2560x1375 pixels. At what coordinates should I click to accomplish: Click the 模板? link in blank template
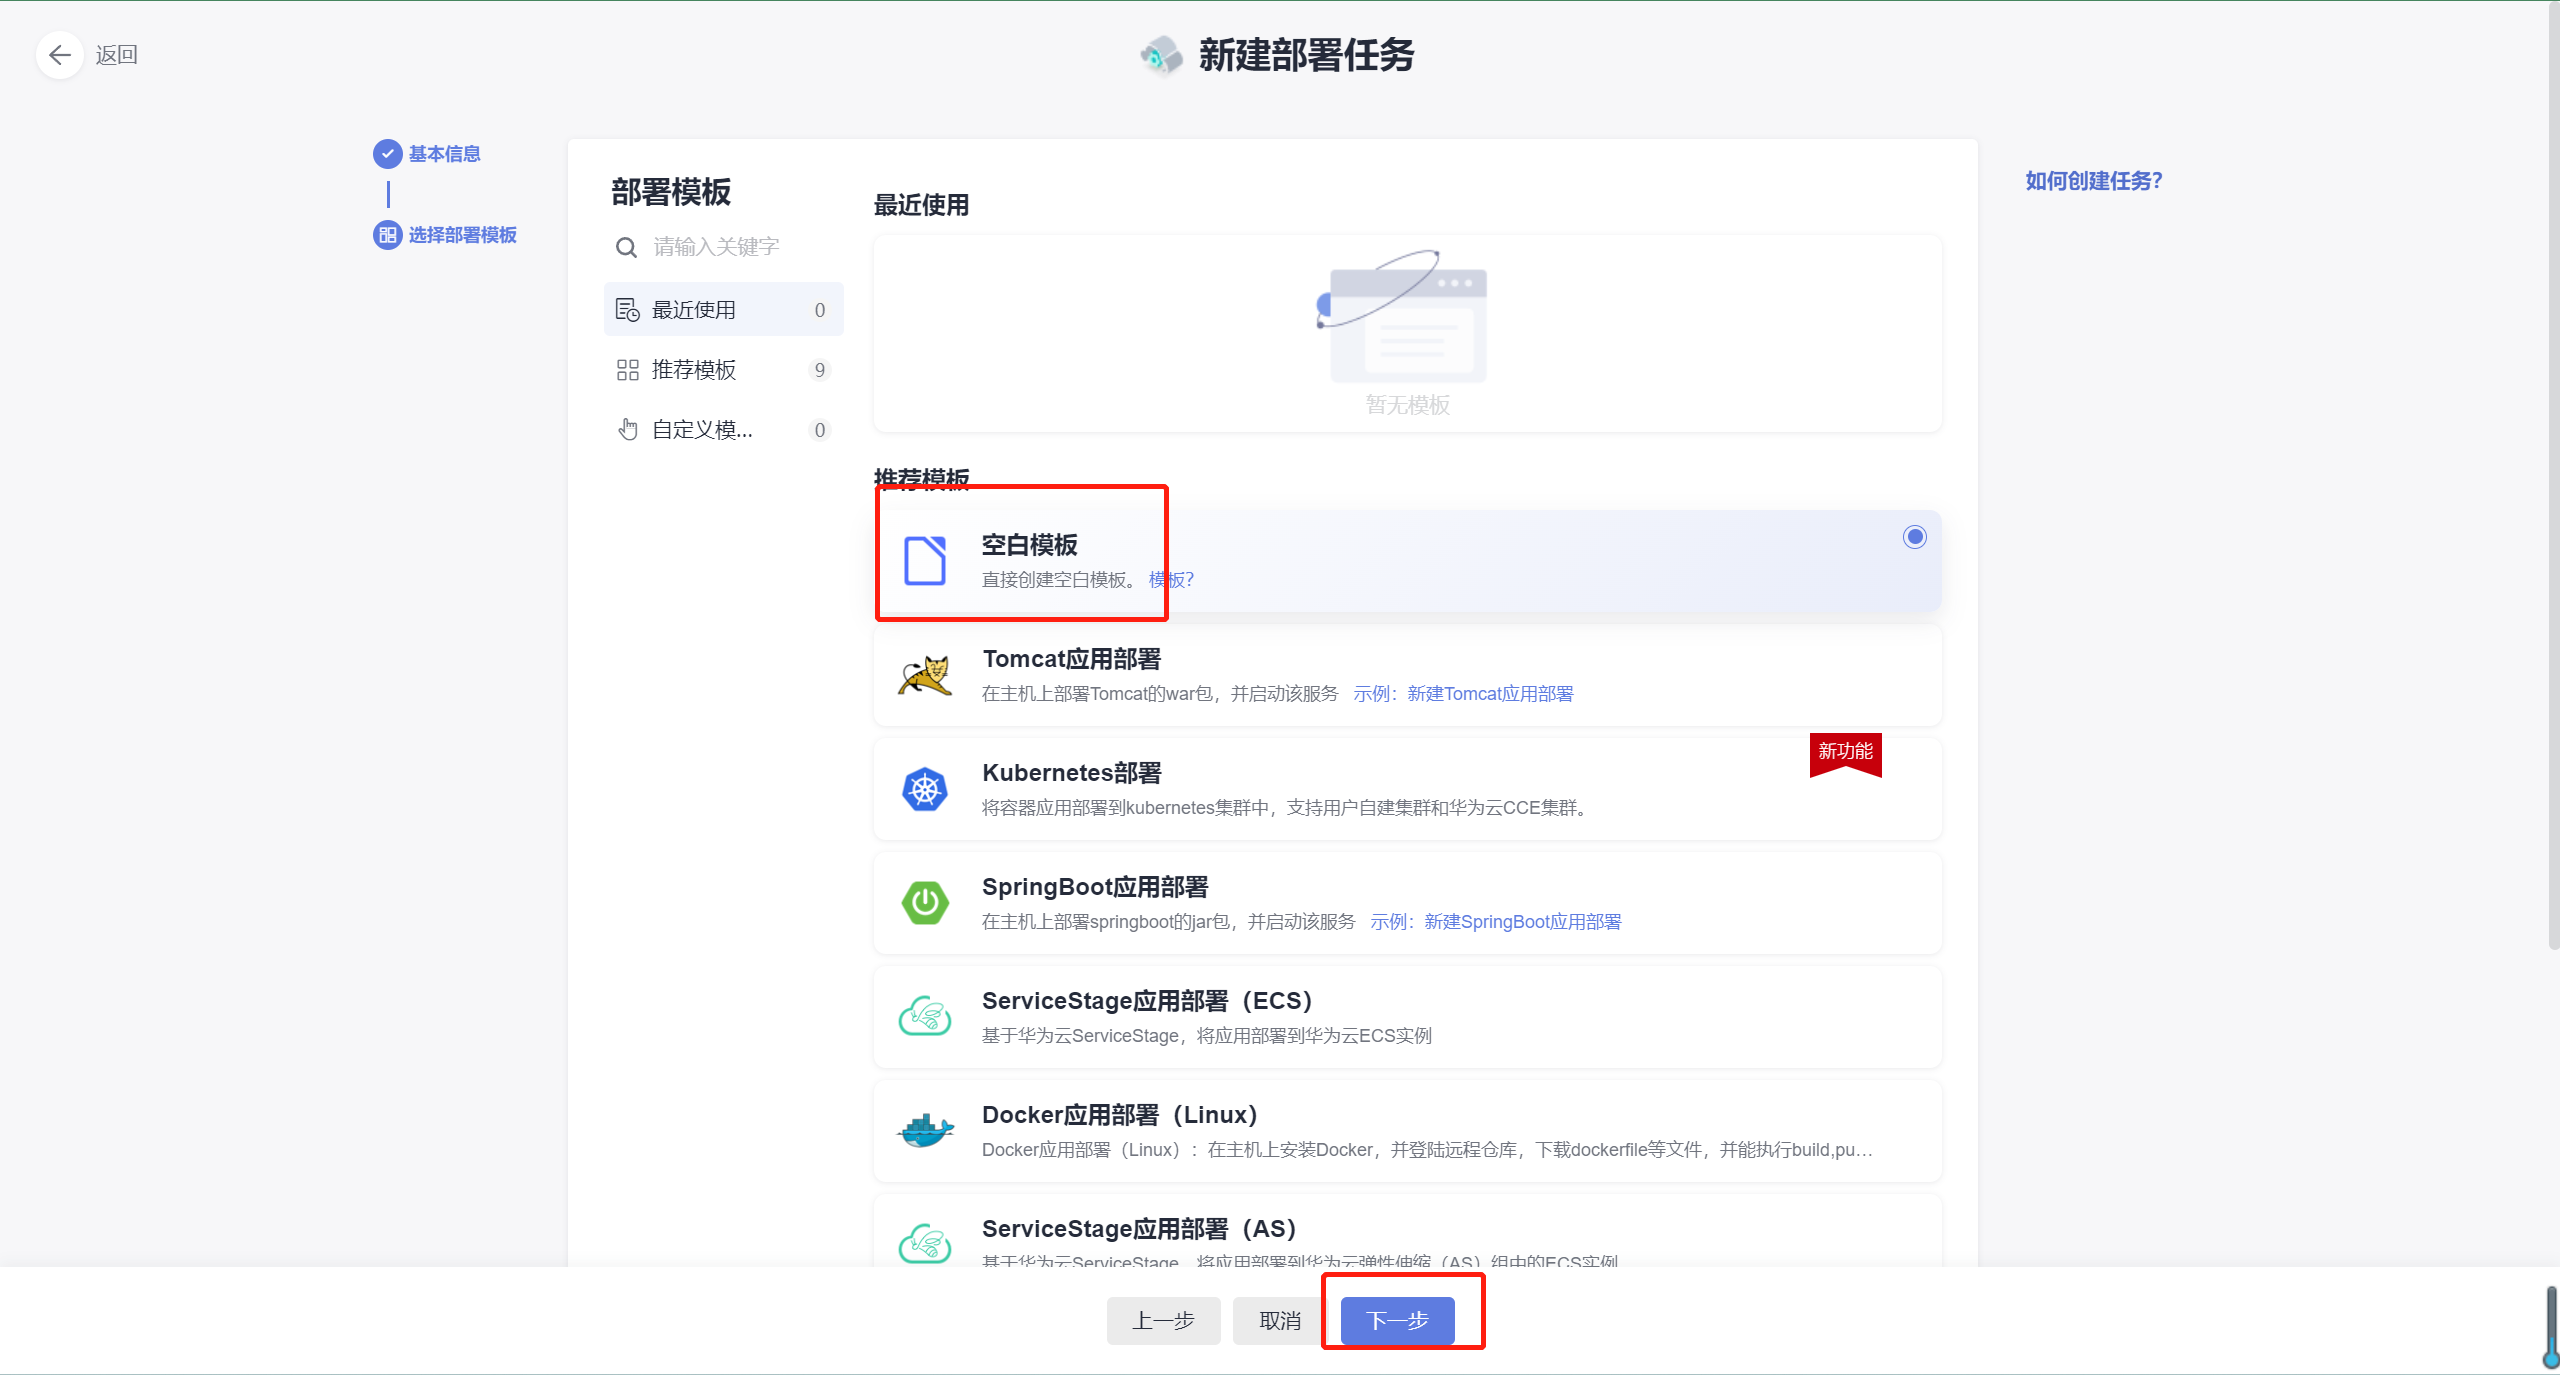[x=1171, y=580]
